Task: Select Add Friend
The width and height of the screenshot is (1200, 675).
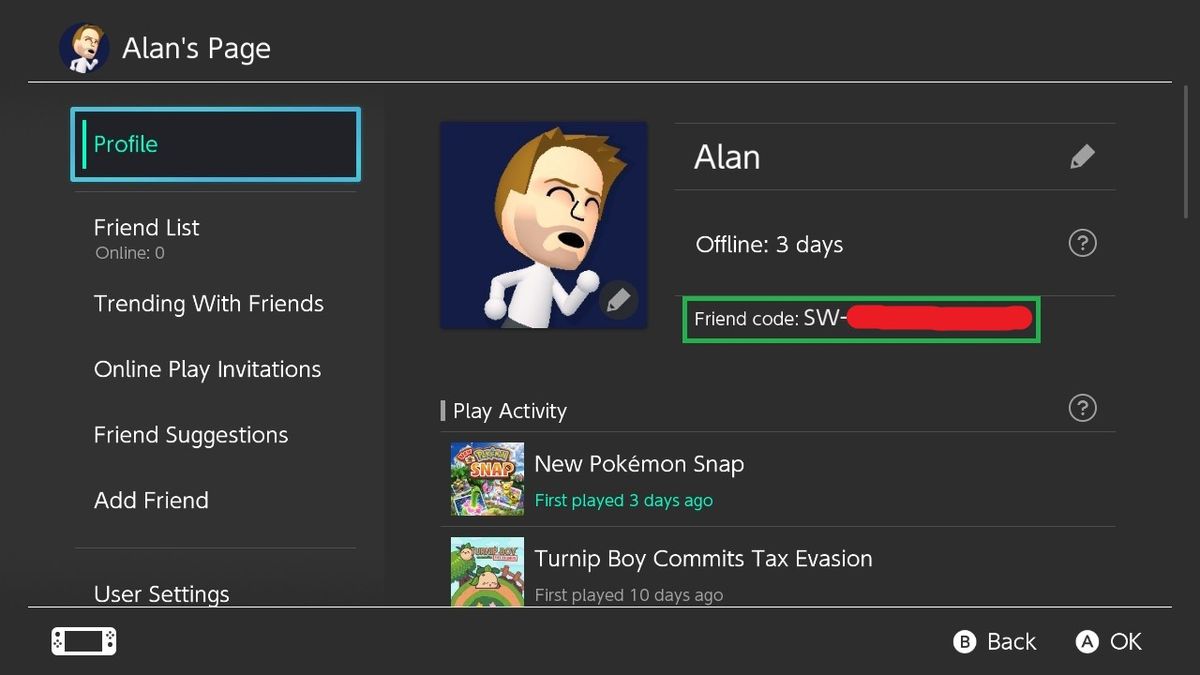Action: point(151,500)
